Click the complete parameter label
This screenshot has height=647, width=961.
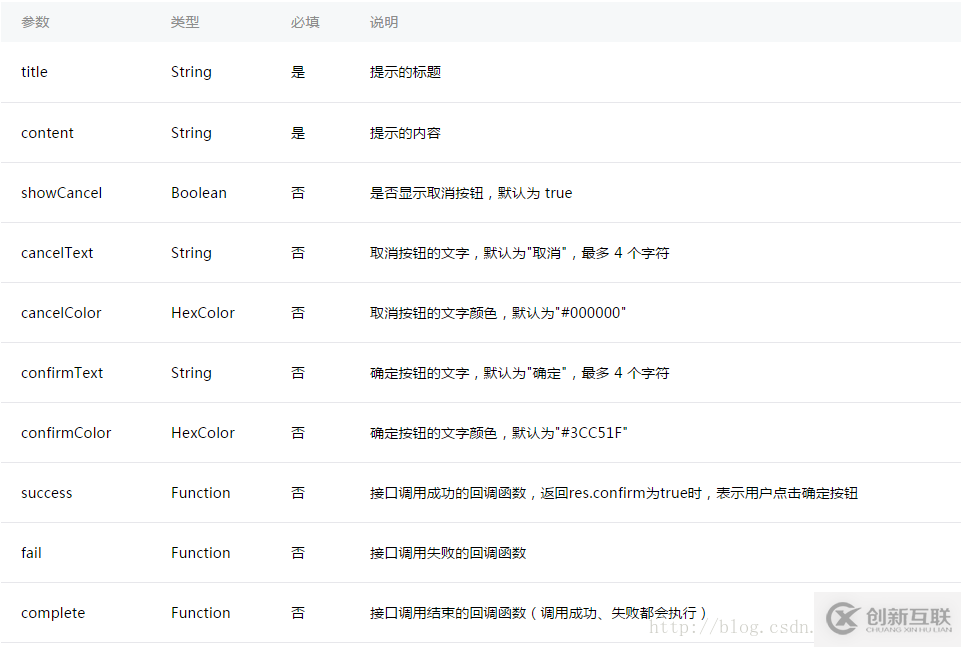point(52,612)
